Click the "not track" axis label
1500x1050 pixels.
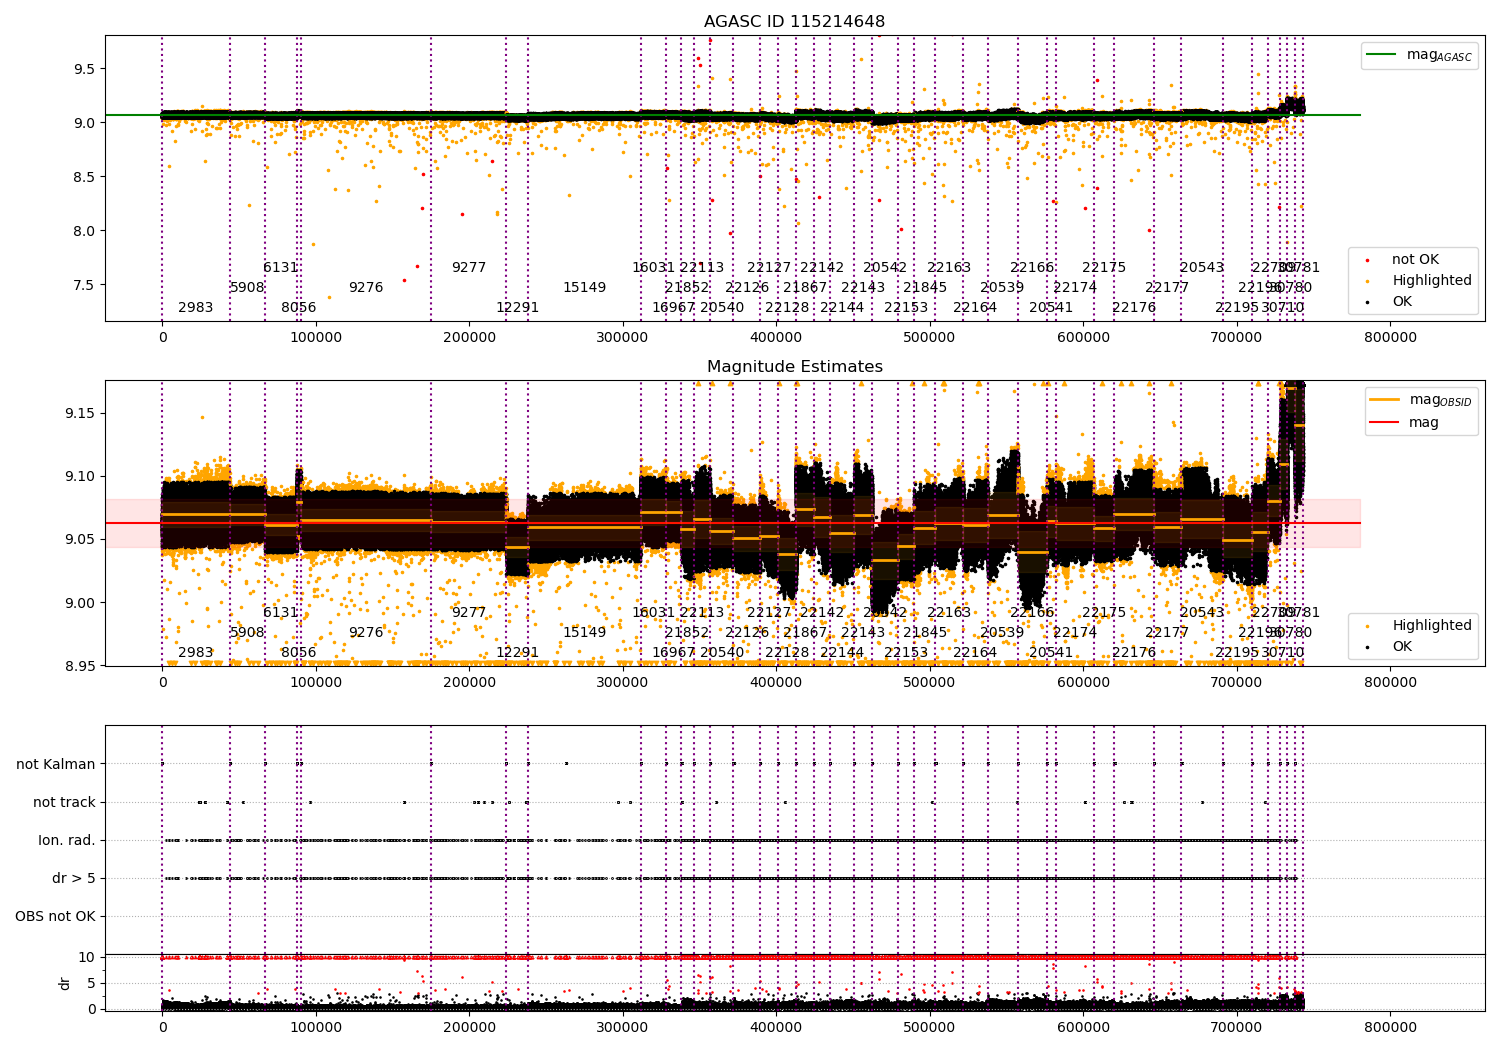[64, 803]
